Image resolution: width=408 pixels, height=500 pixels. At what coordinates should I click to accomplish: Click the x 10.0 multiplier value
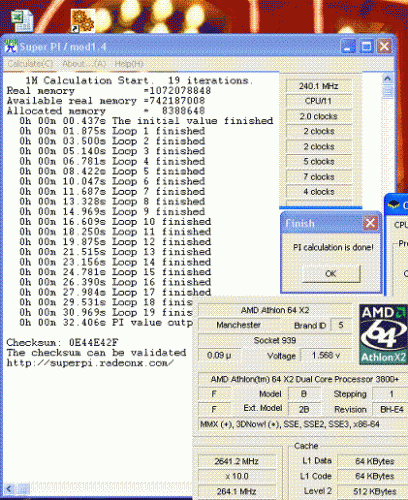click(x=237, y=476)
